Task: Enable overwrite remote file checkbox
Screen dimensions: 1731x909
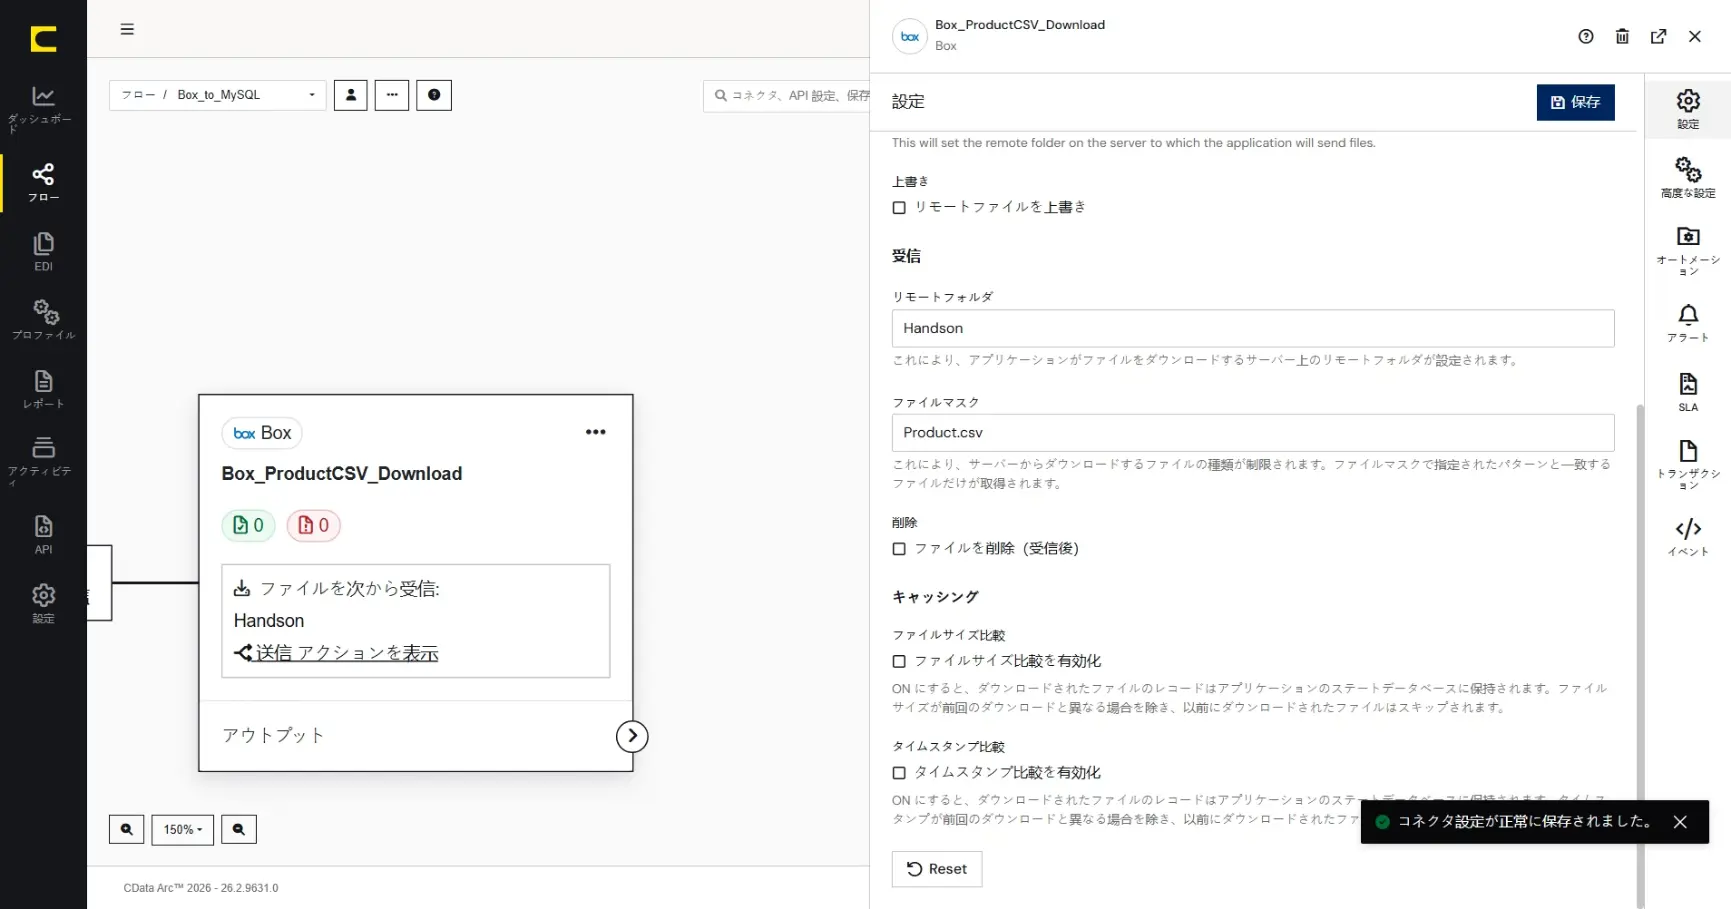Action: 899,208
